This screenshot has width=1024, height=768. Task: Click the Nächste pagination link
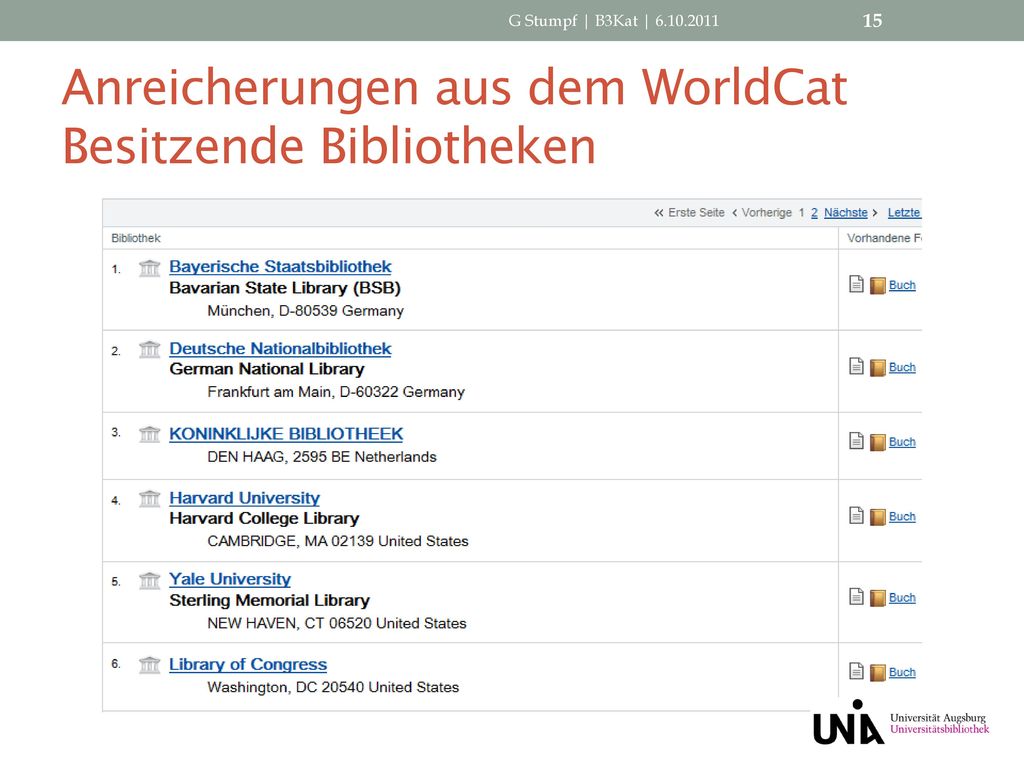tap(846, 213)
